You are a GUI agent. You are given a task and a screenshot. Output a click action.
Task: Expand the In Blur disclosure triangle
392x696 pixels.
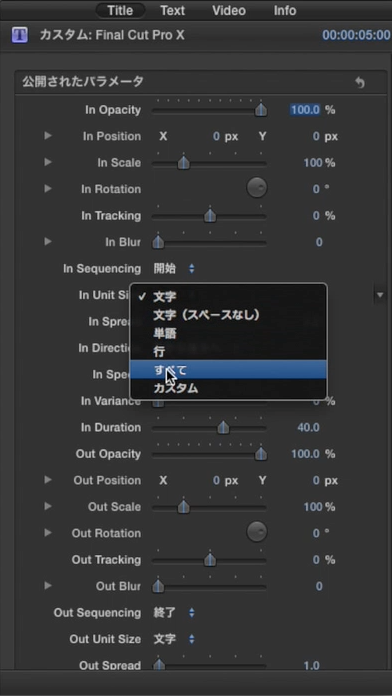point(48,241)
